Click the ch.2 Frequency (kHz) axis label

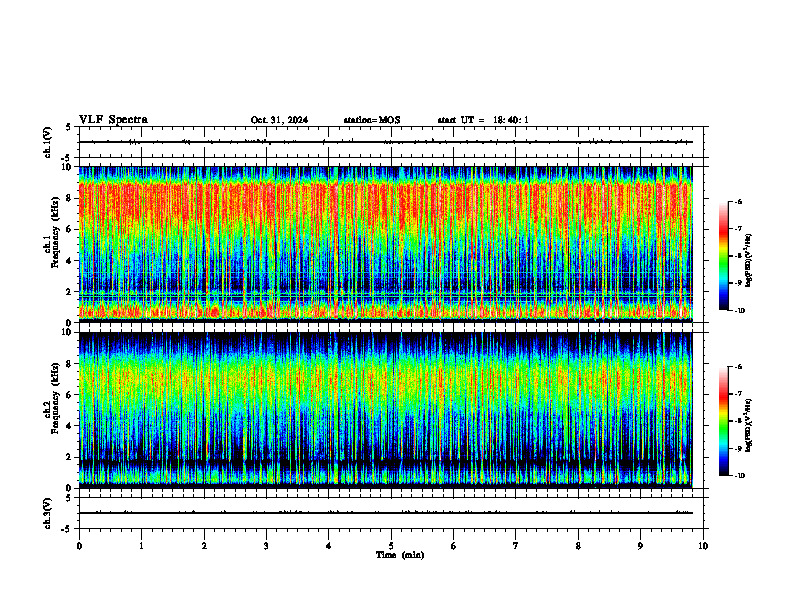[55, 397]
